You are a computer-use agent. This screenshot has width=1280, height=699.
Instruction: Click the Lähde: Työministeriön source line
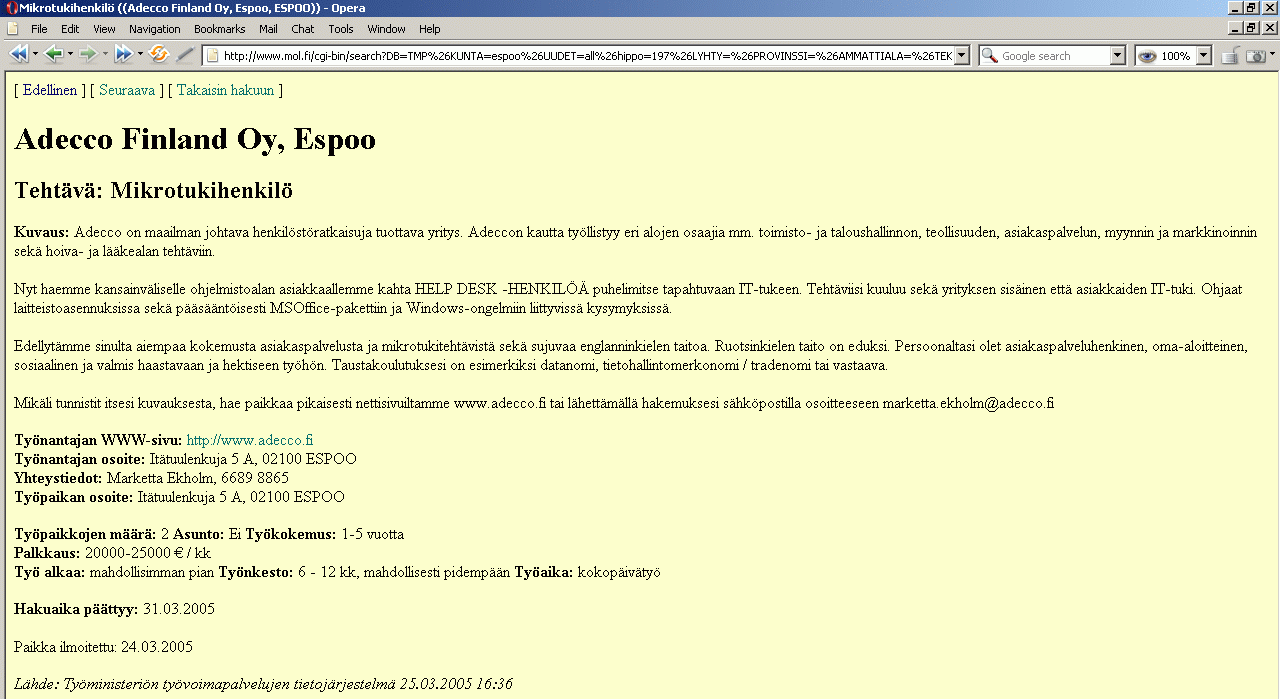[x=263, y=684]
